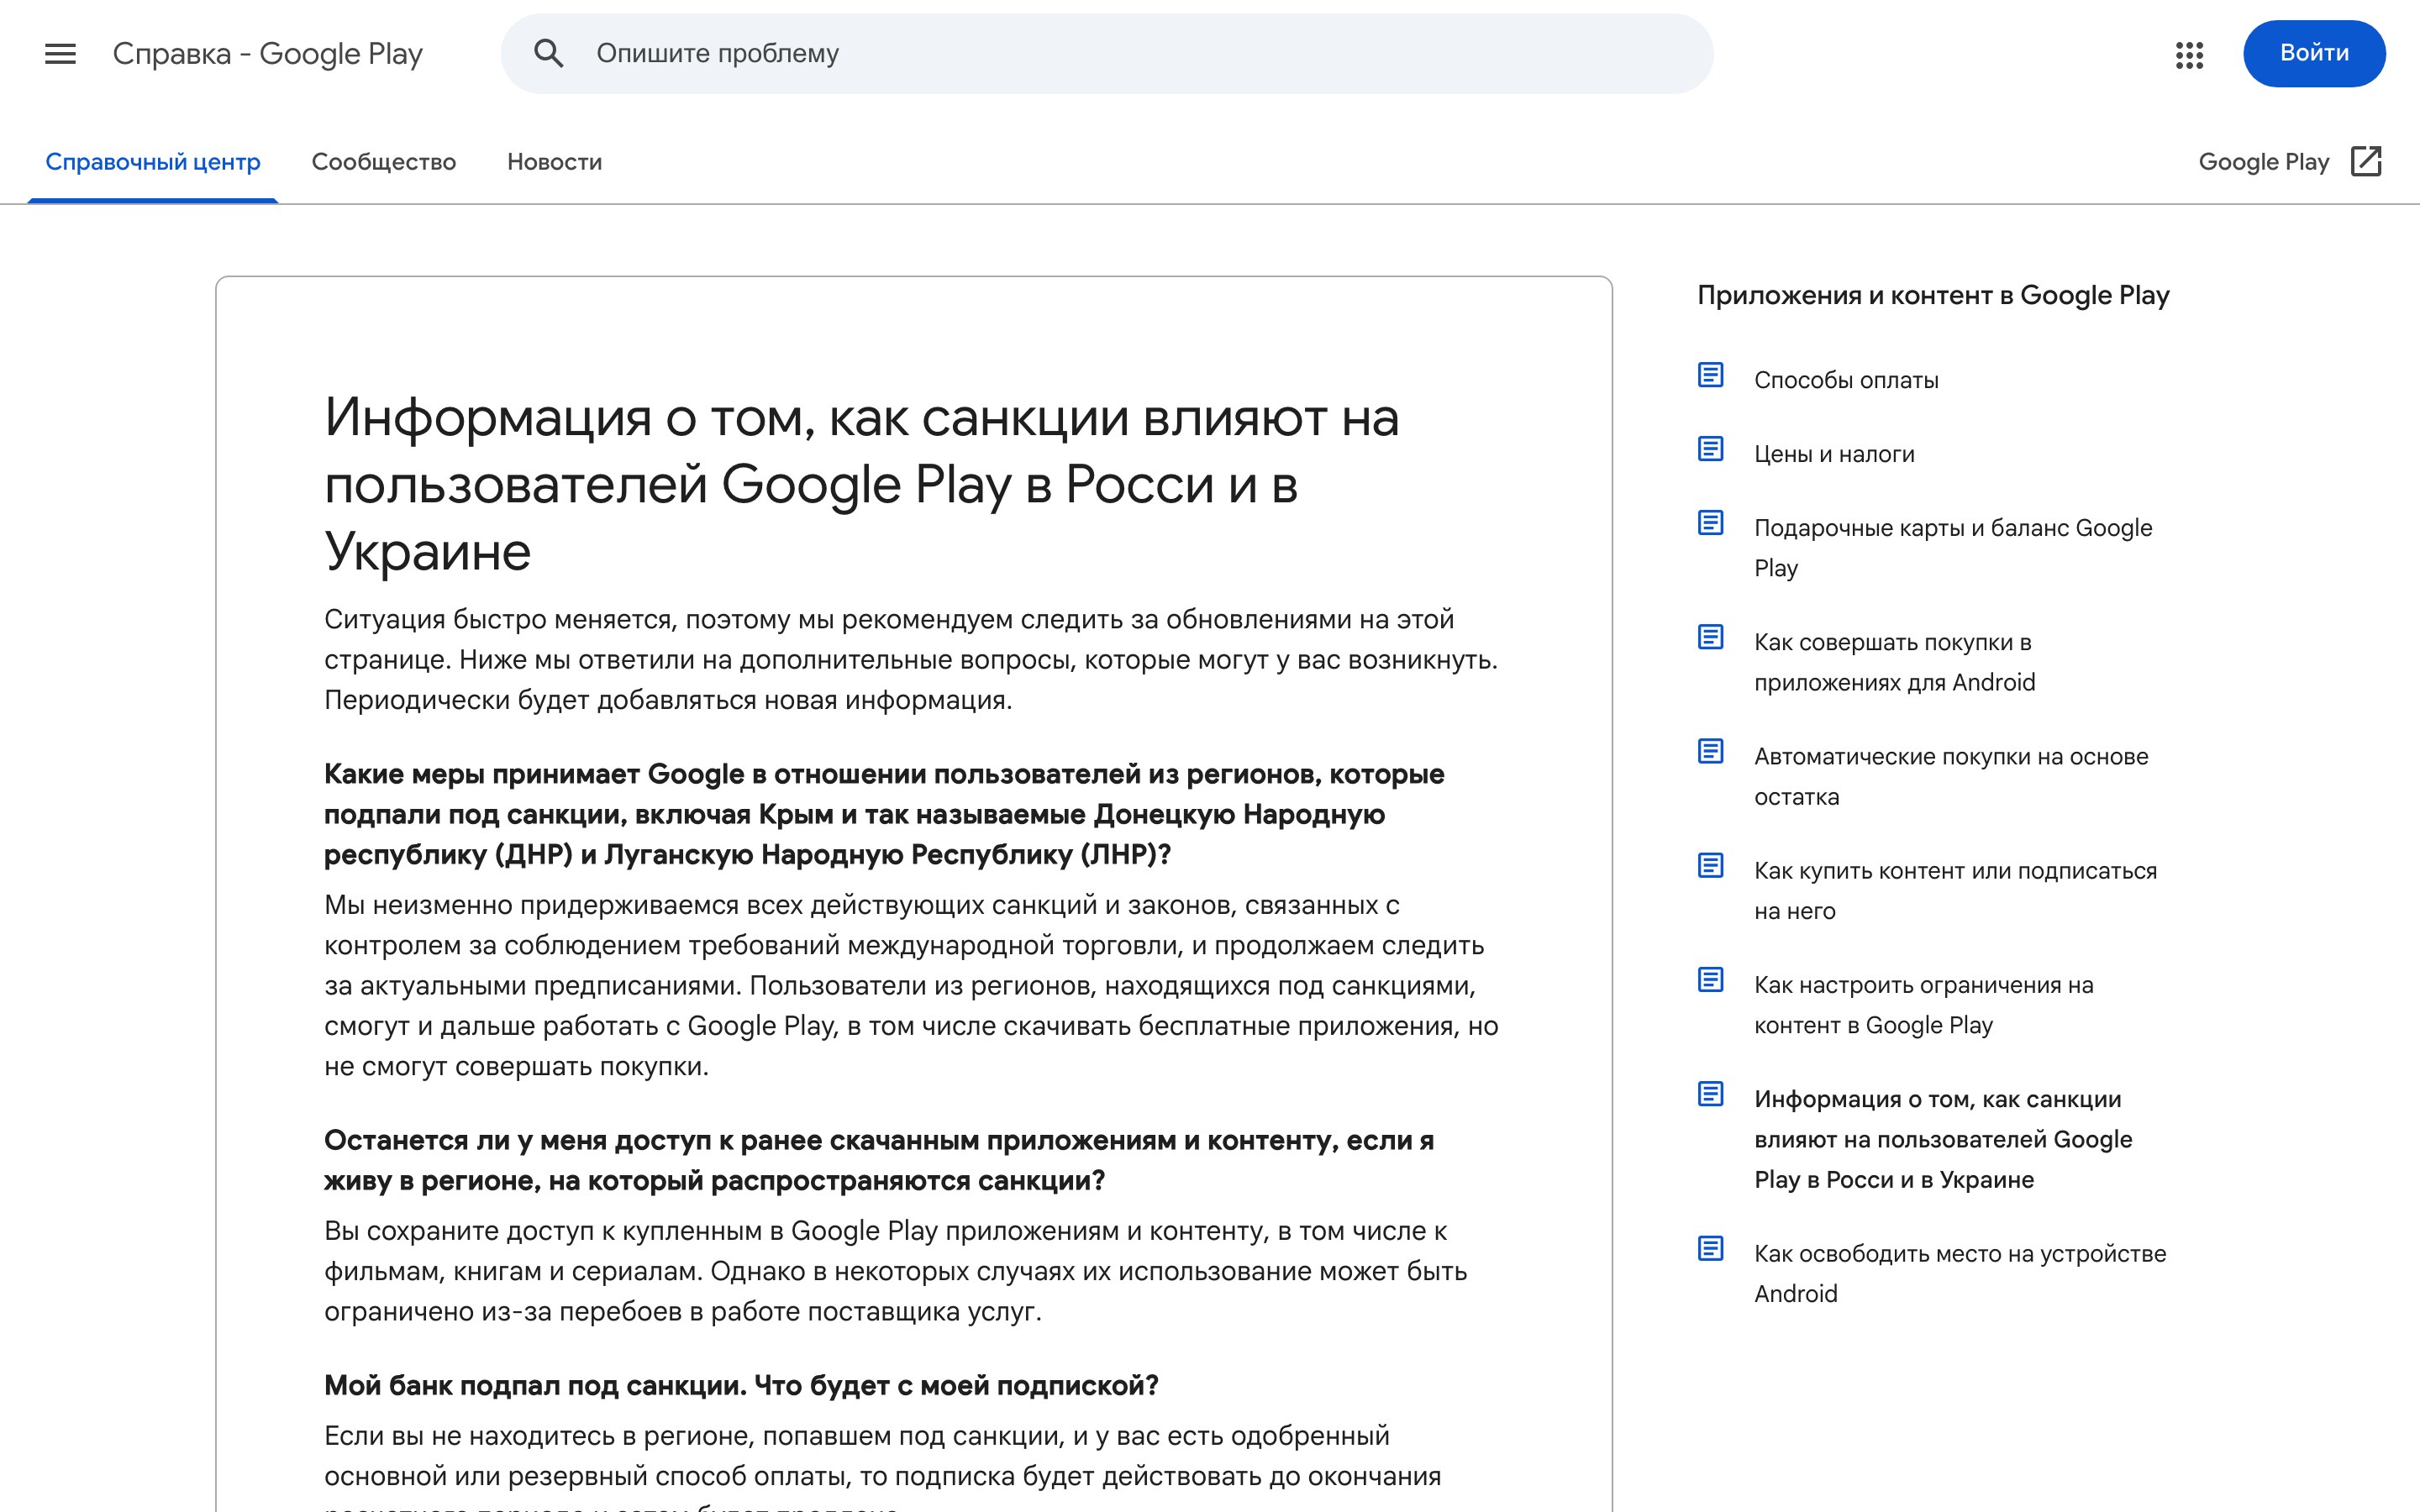Click the article icon next to Цены и налоги

coord(1711,449)
